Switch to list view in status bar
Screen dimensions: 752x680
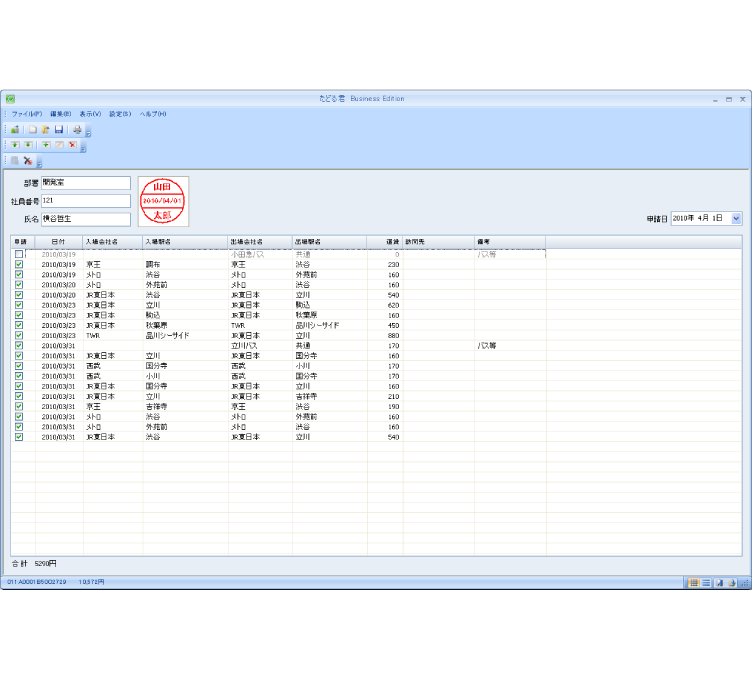click(x=706, y=583)
